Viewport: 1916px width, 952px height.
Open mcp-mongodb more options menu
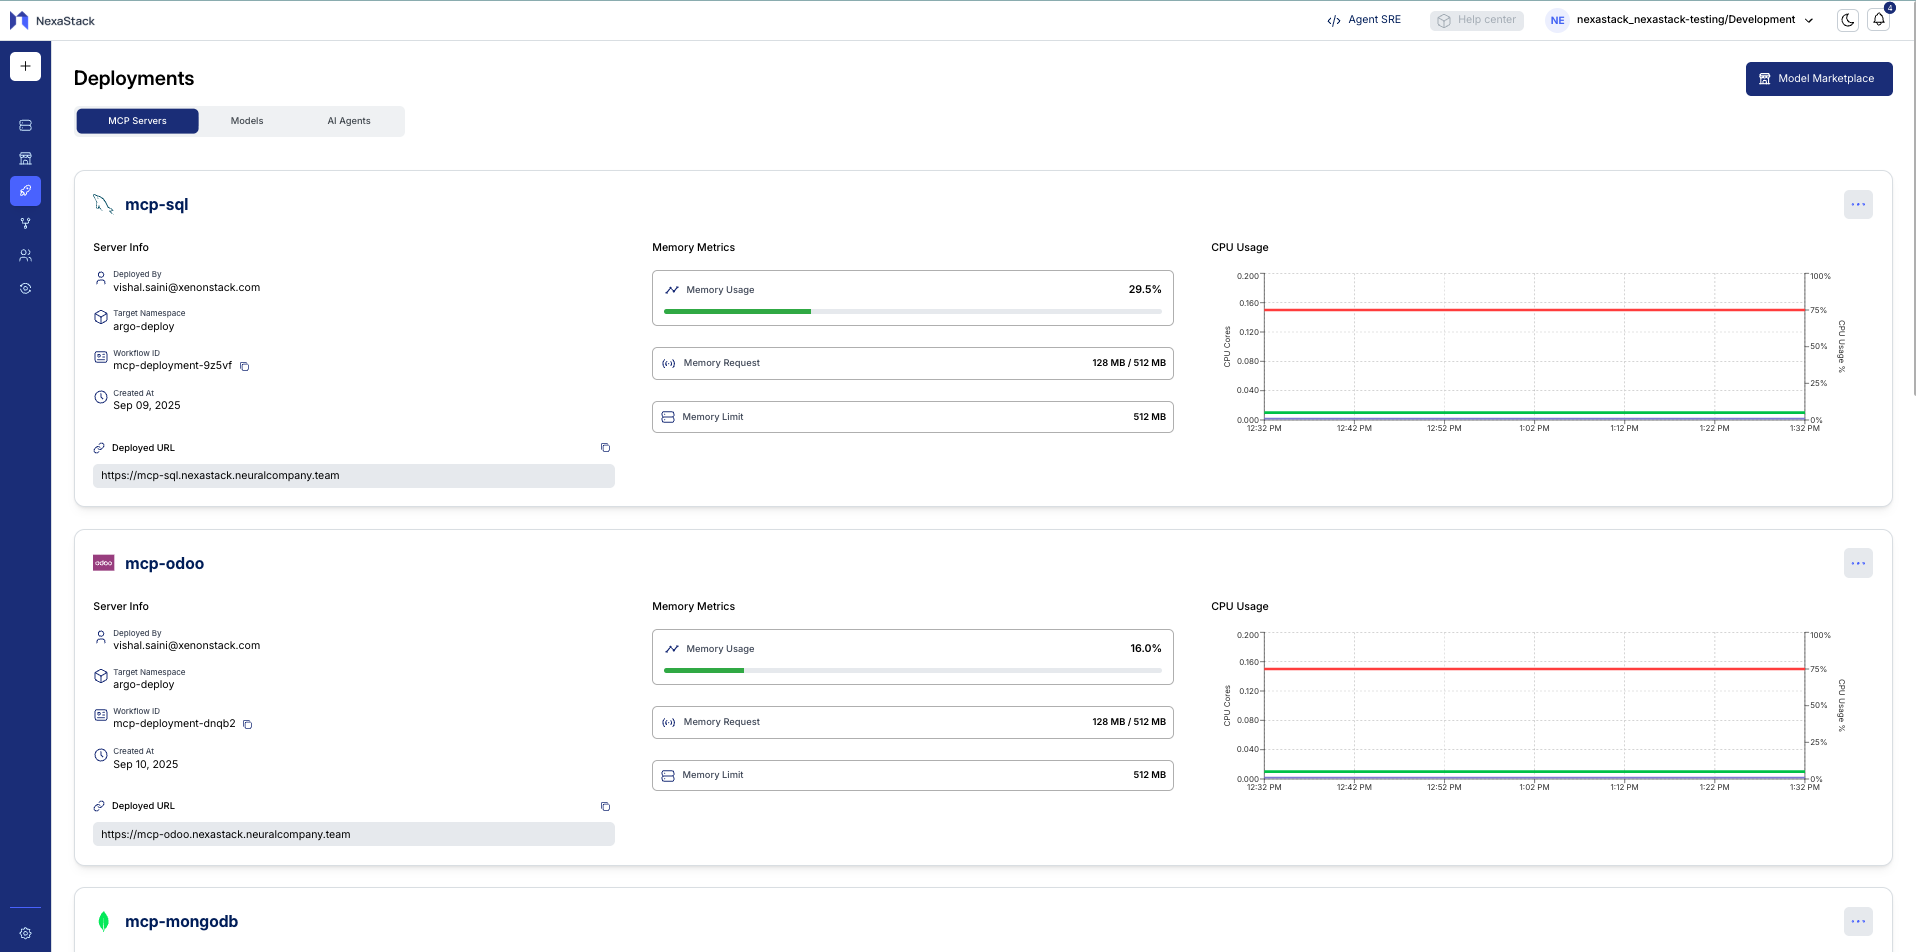[x=1857, y=921]
